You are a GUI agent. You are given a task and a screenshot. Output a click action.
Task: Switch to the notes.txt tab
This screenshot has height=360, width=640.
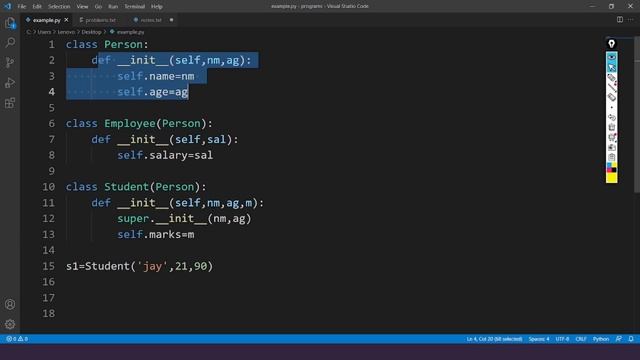pos(151,20)
